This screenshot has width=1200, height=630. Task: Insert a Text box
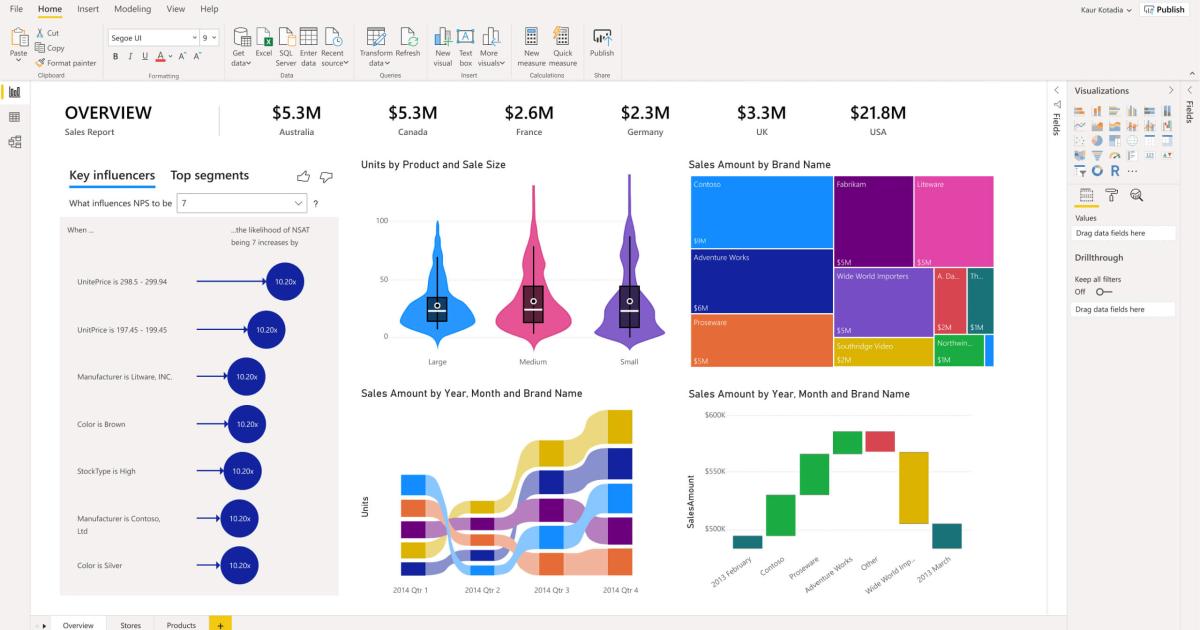[x=465, y=47]
